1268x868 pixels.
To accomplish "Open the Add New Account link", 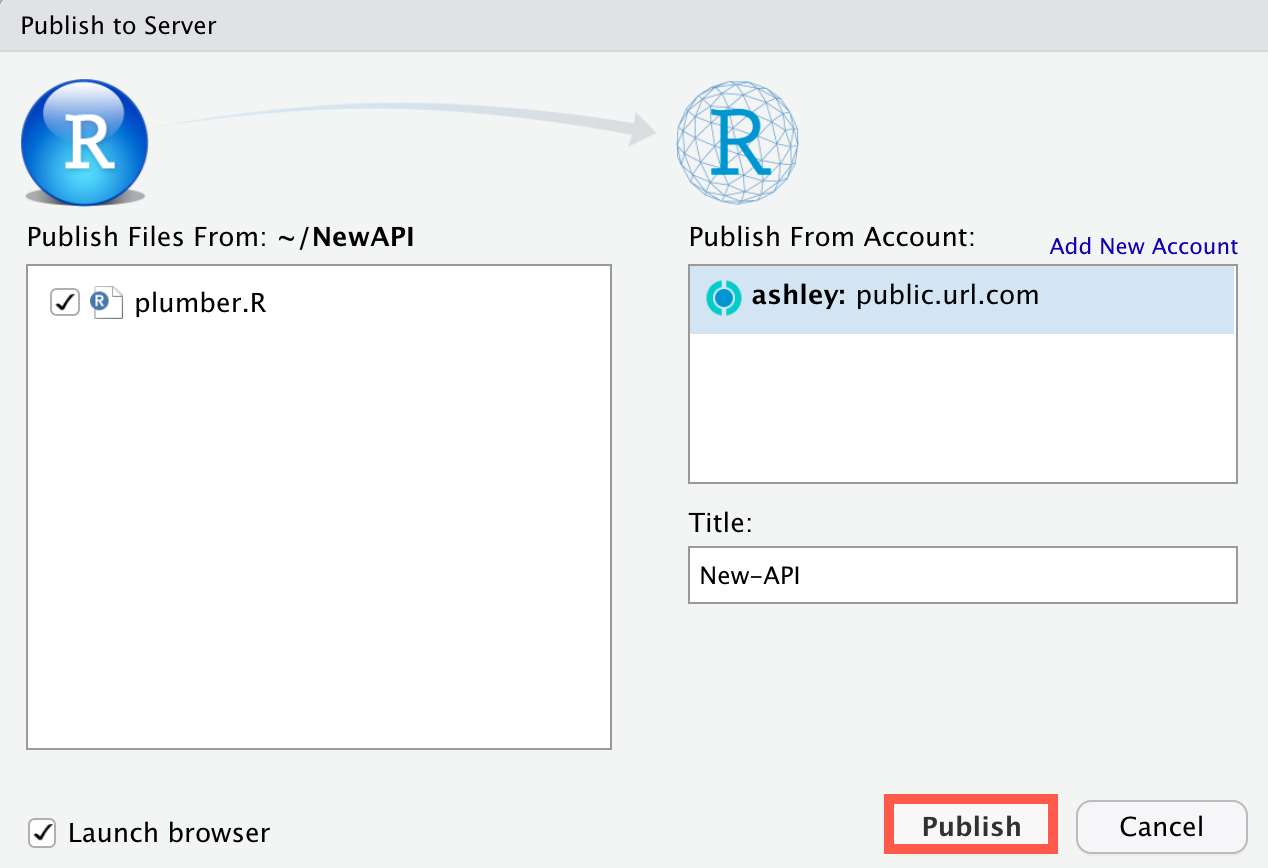I will 1143,246.
